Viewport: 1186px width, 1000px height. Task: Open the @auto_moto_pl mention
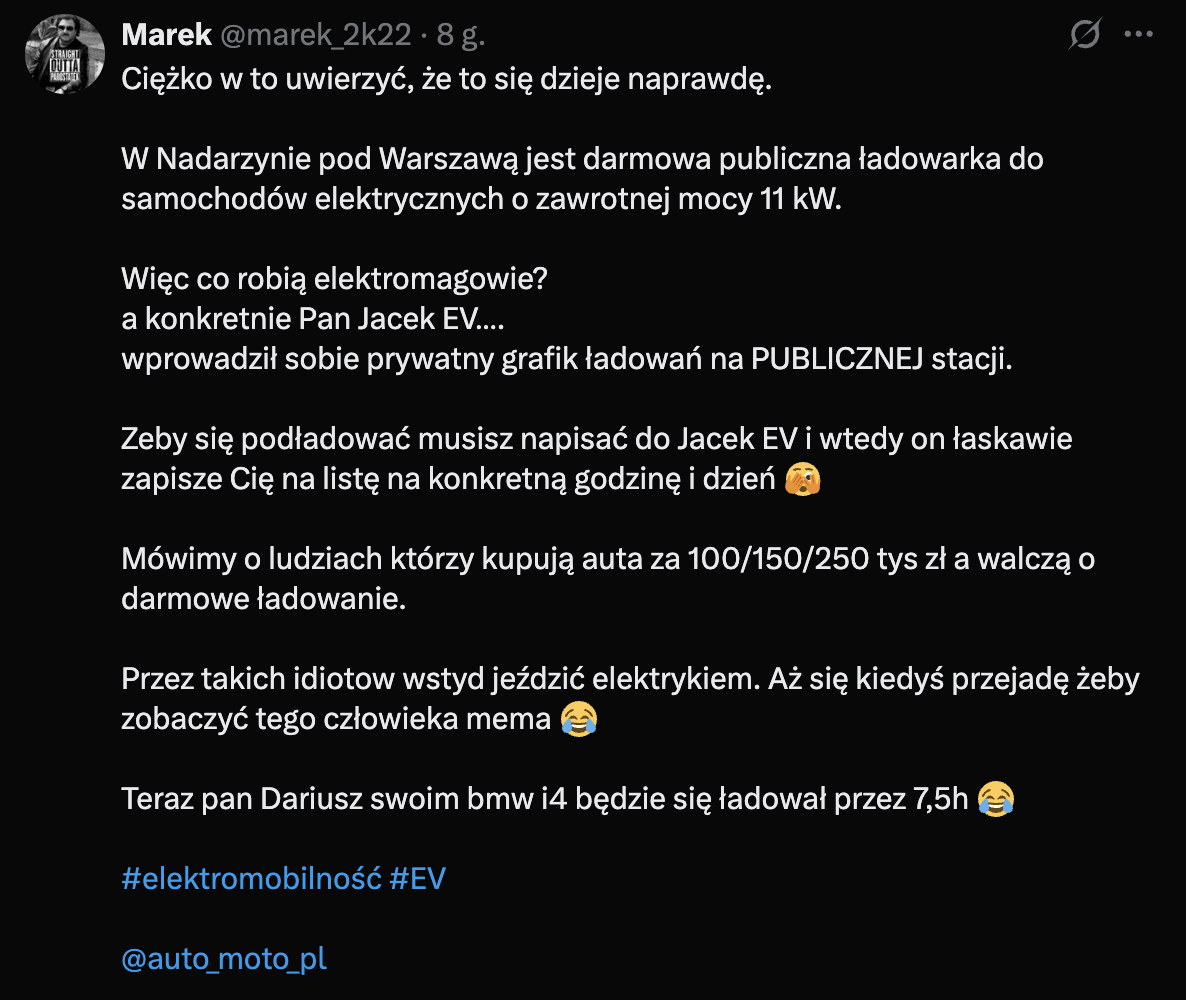click(x=224, y=959)
